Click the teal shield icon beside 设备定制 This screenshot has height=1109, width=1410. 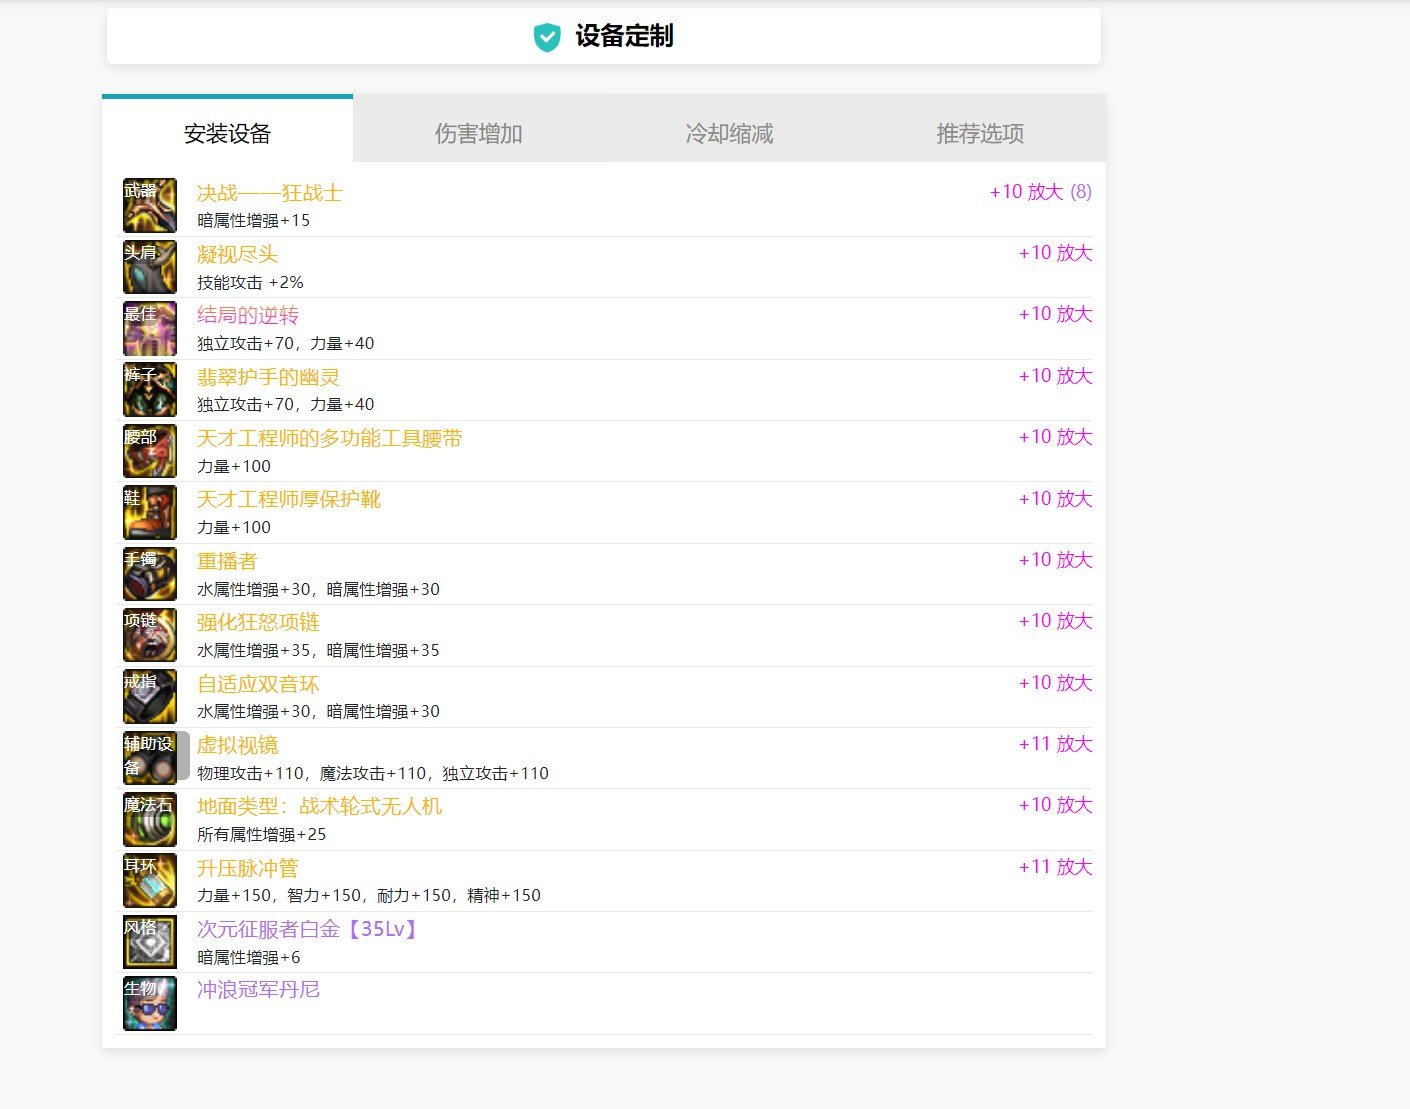(x=547, y=38)
